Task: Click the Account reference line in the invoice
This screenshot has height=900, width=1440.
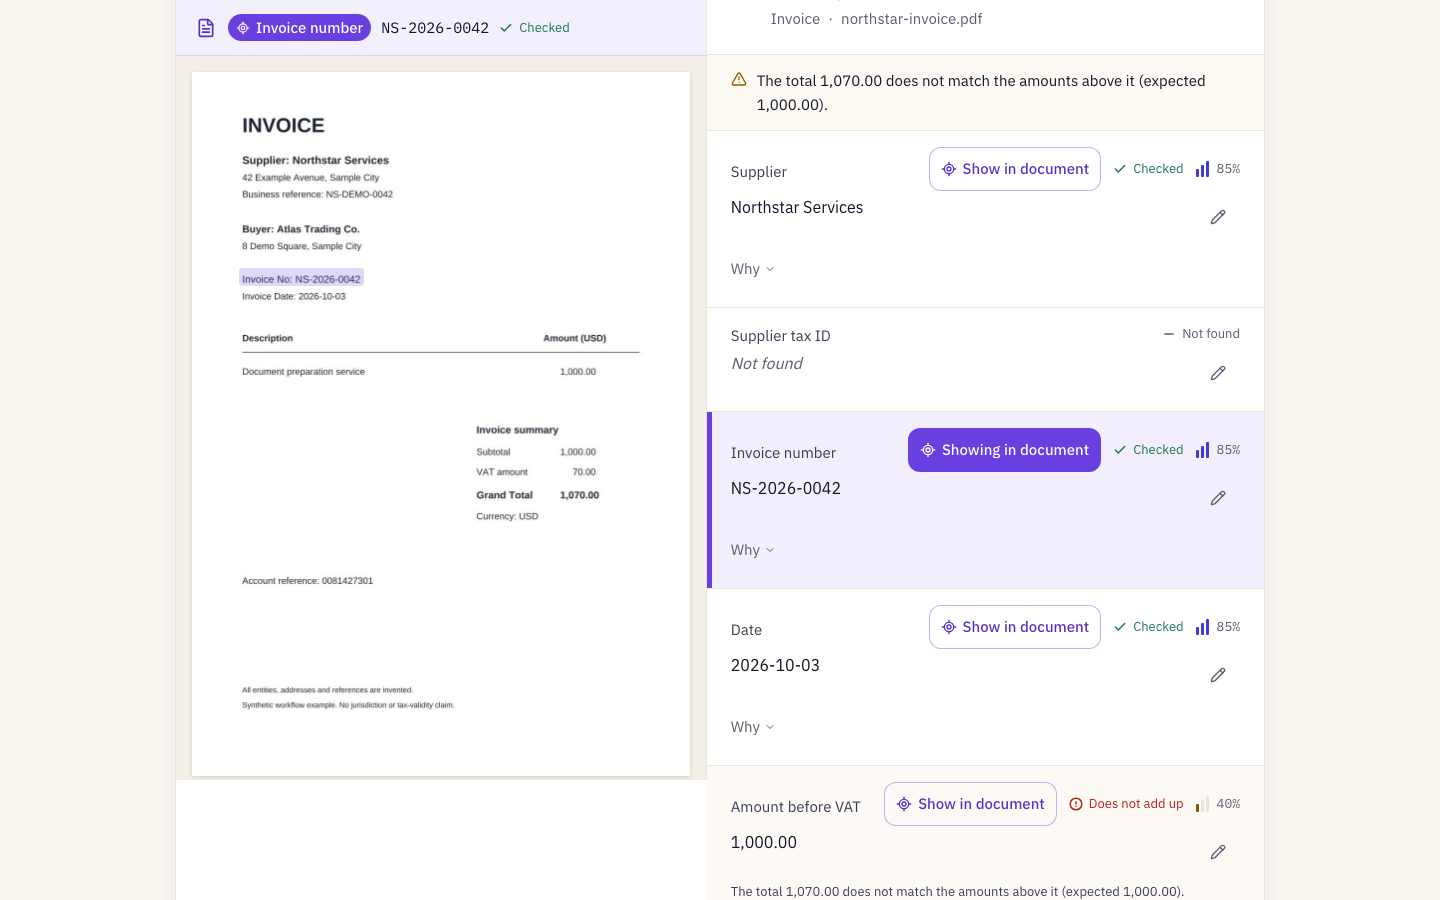Action: [307, 581]
